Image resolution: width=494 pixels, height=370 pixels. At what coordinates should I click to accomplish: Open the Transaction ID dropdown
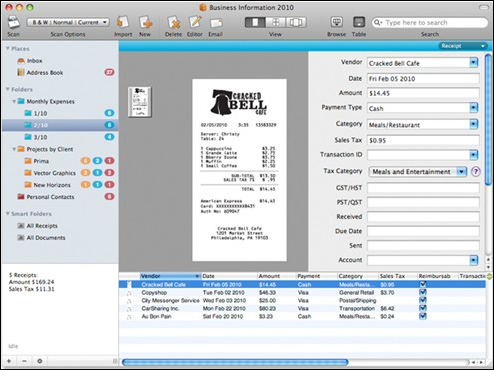(x=474, y=155)
